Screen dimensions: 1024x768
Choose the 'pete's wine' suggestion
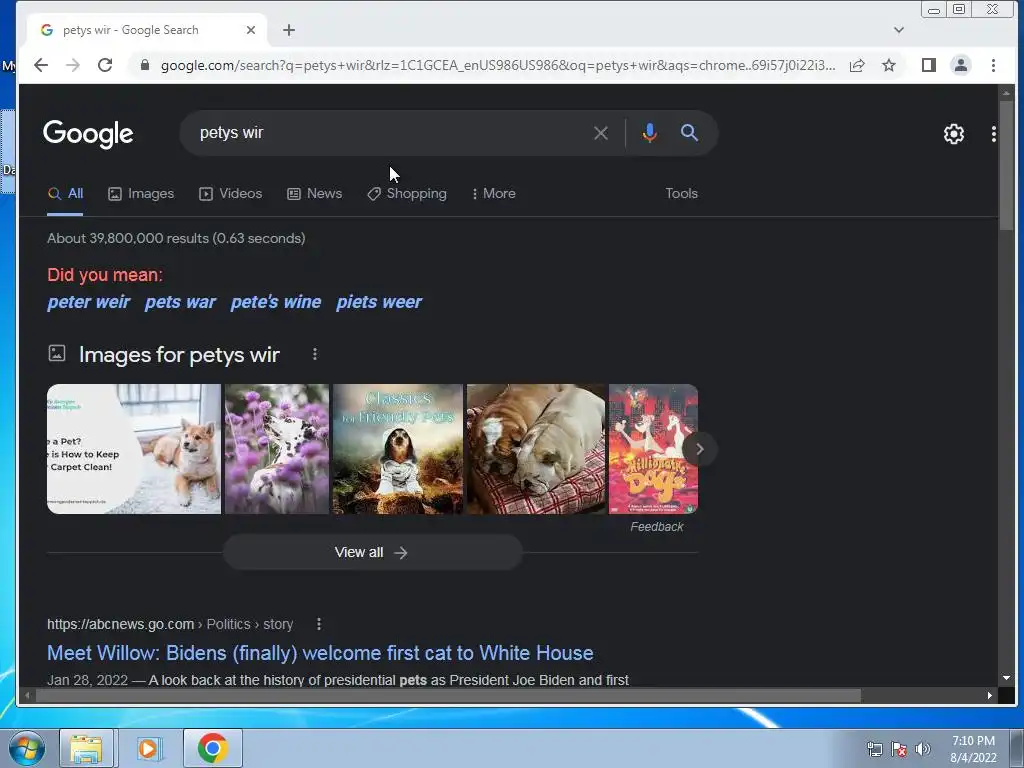(x=276, y=302)
